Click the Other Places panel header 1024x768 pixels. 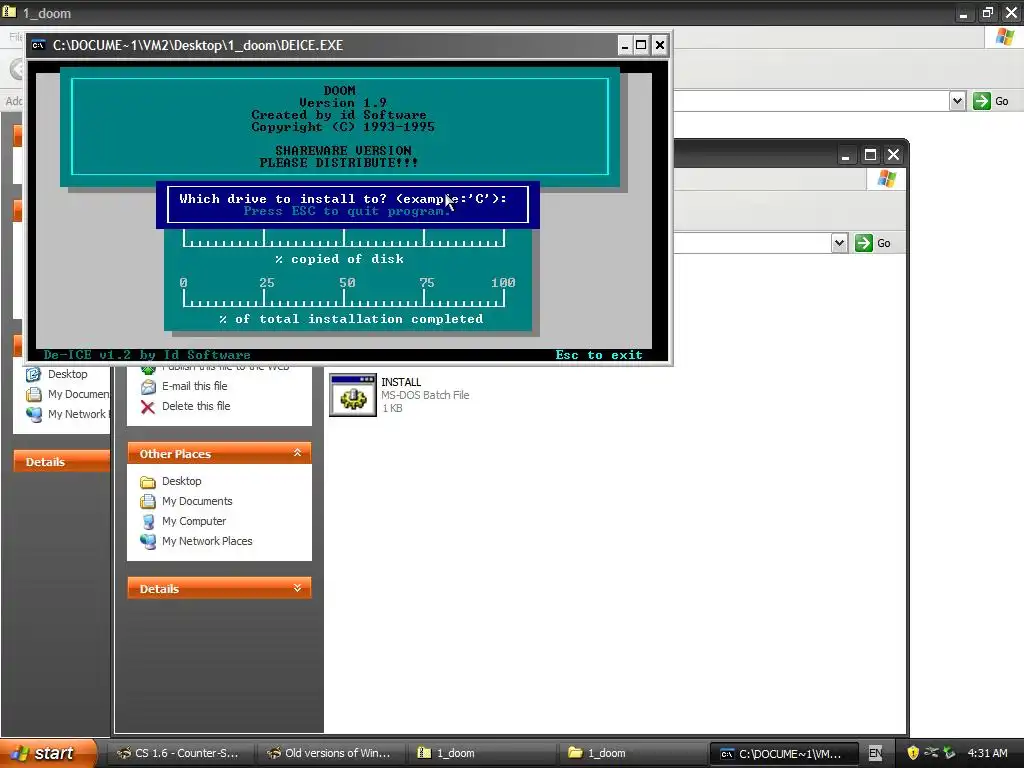click(x=219, y=453)
